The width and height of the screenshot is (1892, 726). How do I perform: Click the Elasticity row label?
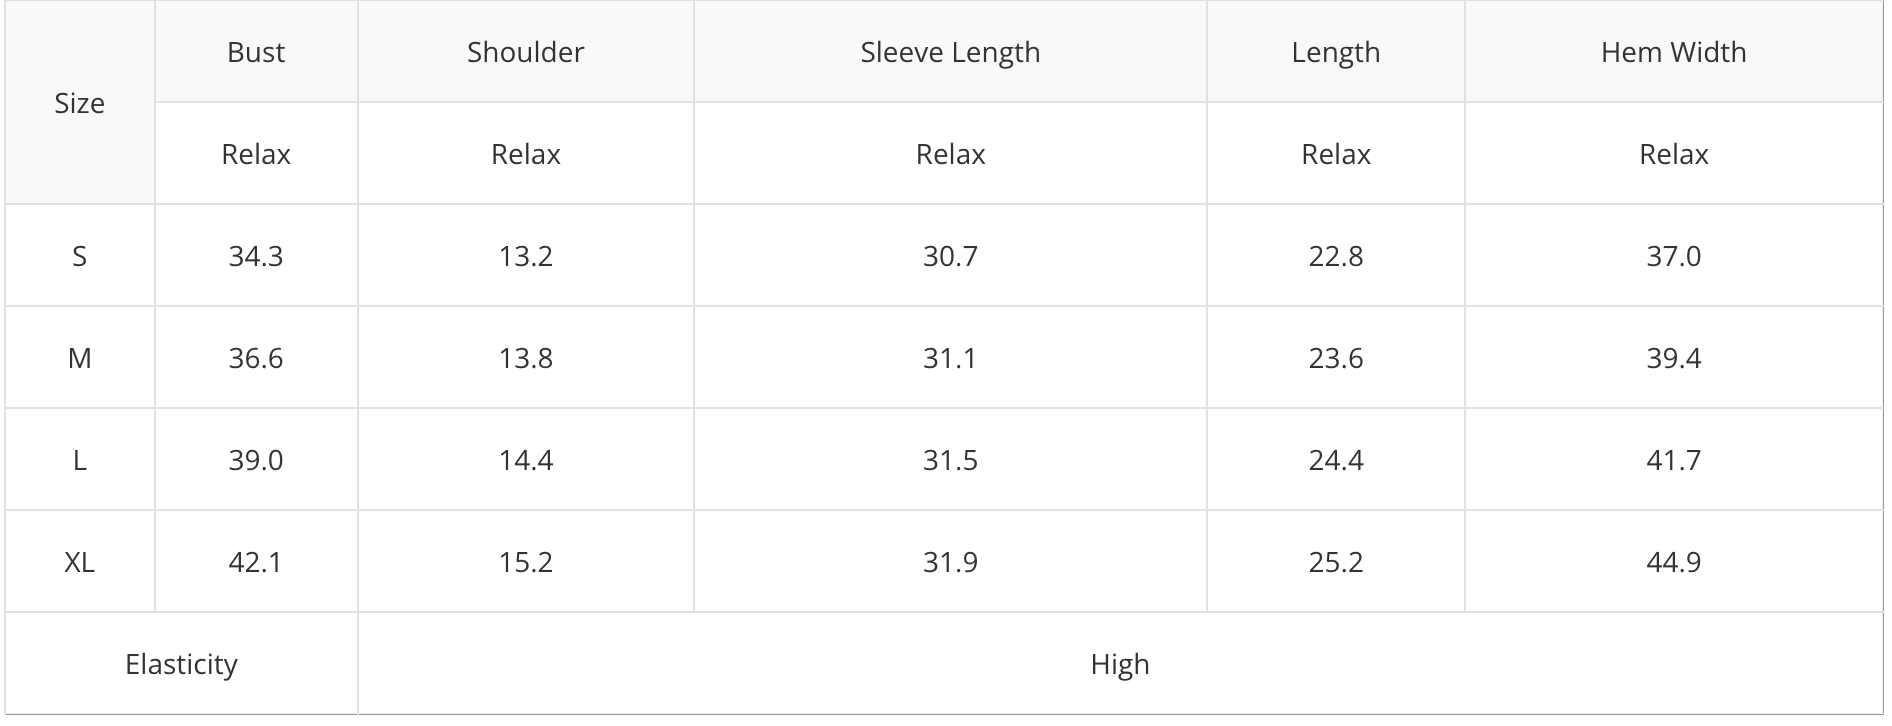click(x=181, y=664)
